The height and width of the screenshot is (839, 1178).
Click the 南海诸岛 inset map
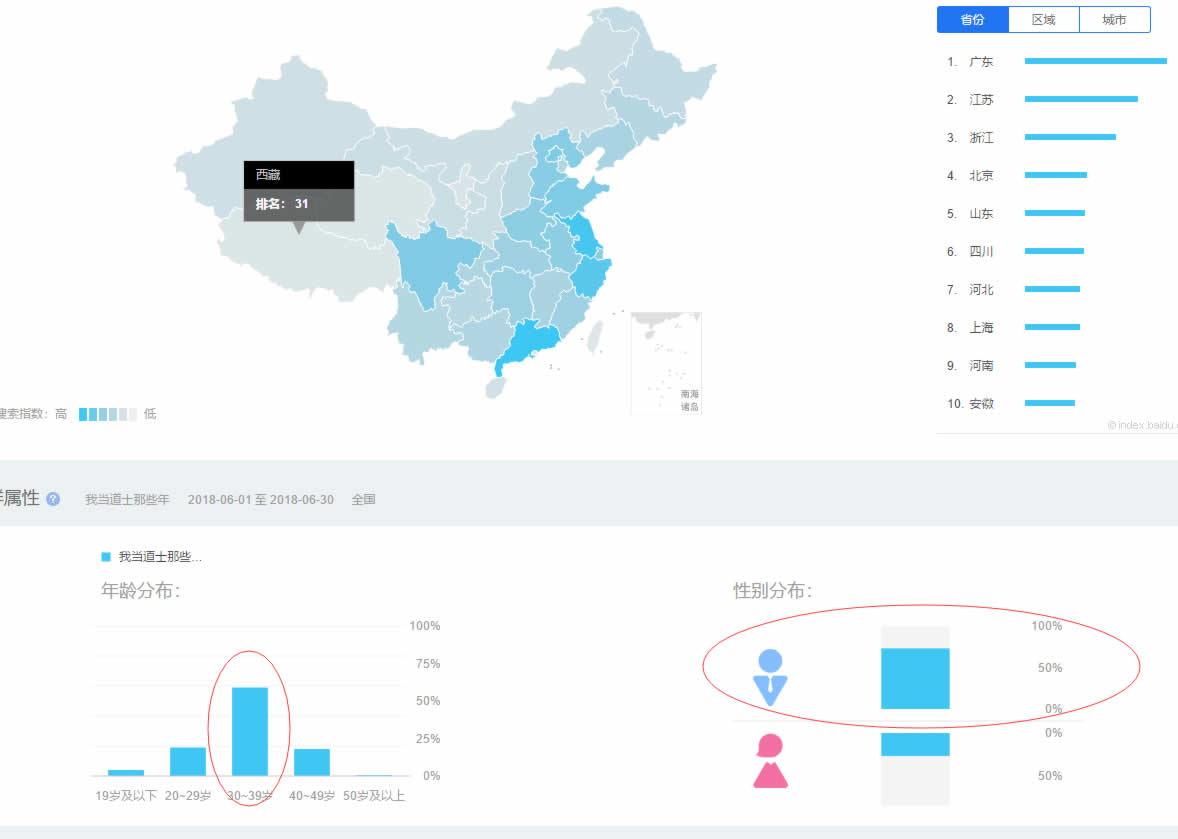tap(666, 362)
